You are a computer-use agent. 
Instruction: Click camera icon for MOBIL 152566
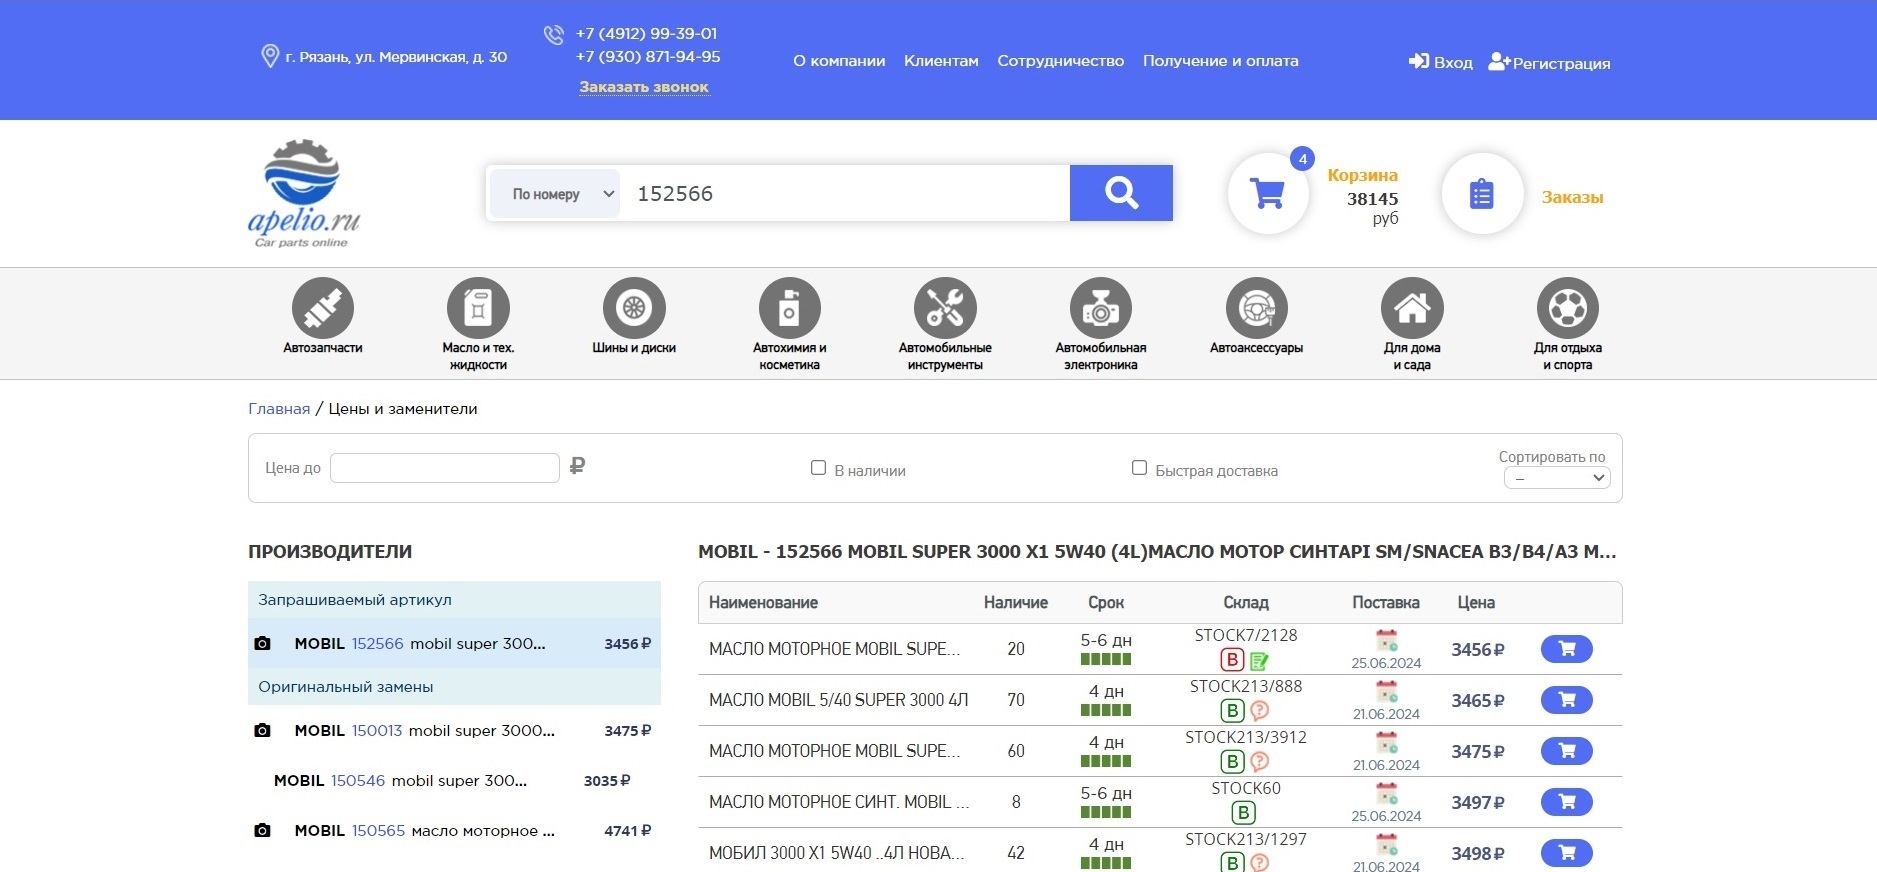pyautogui.click(x=262, y=644)
